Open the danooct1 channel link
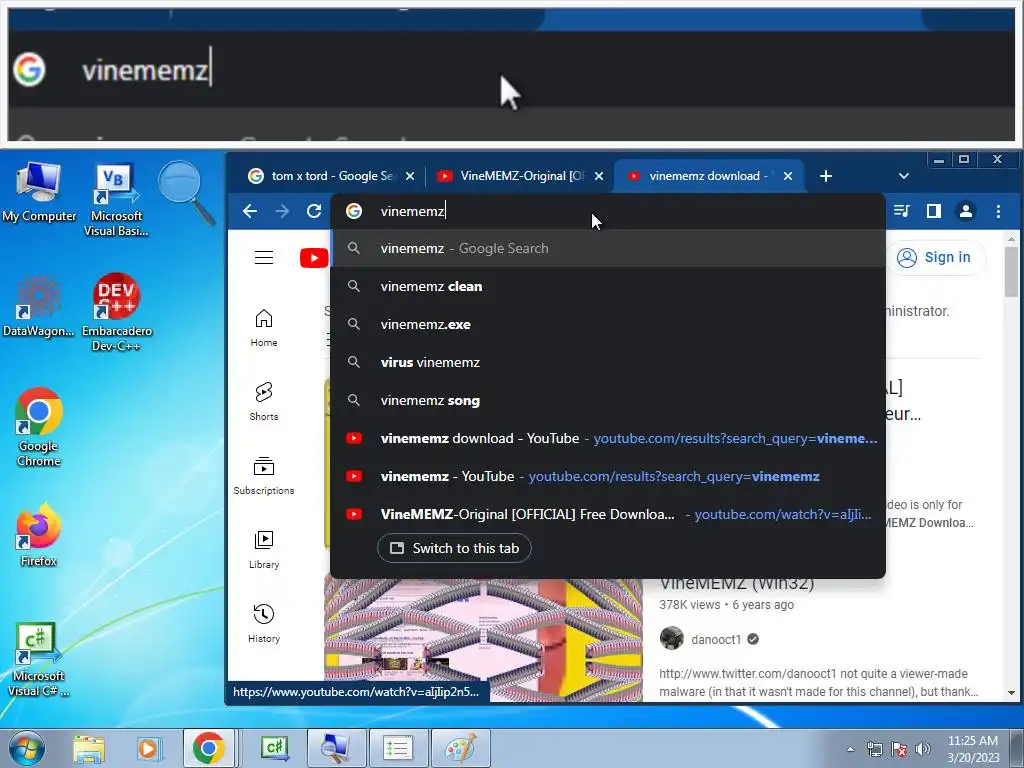Screen dimensions: 1024x768 tap(716, 639)
